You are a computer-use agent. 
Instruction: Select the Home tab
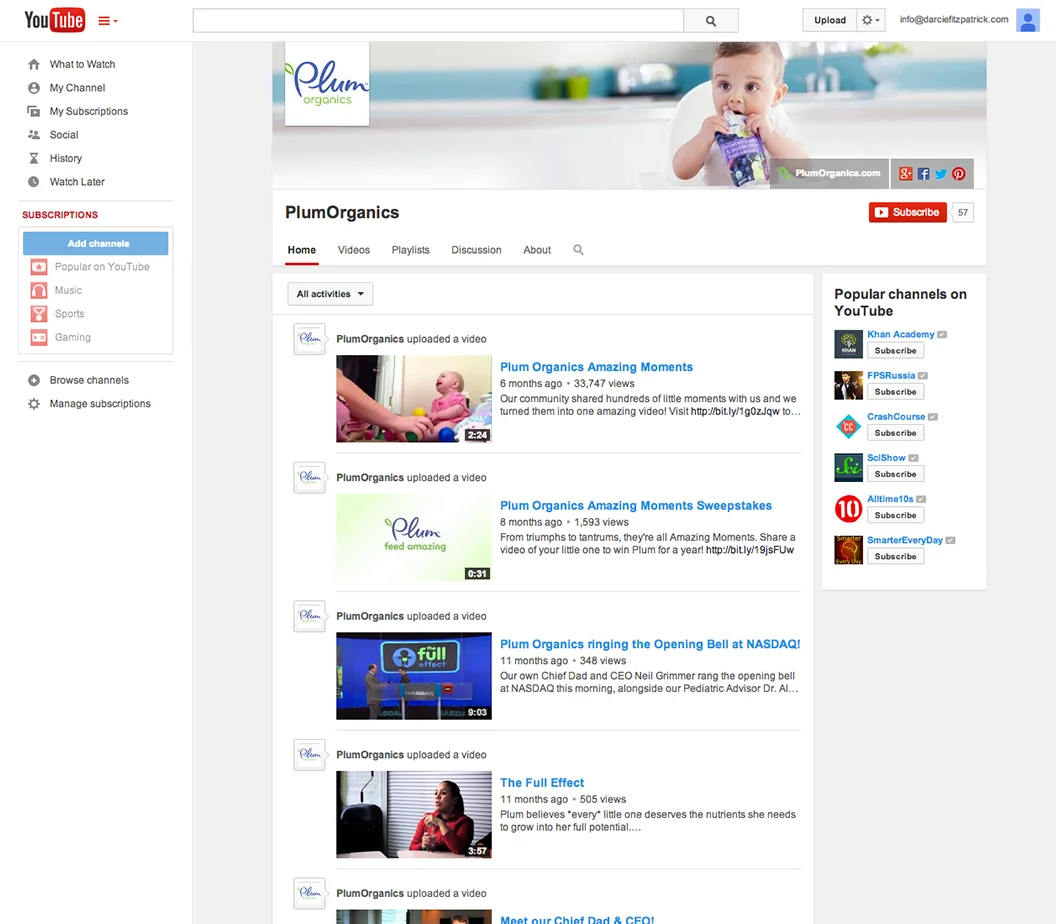click(x=302, y=250)
